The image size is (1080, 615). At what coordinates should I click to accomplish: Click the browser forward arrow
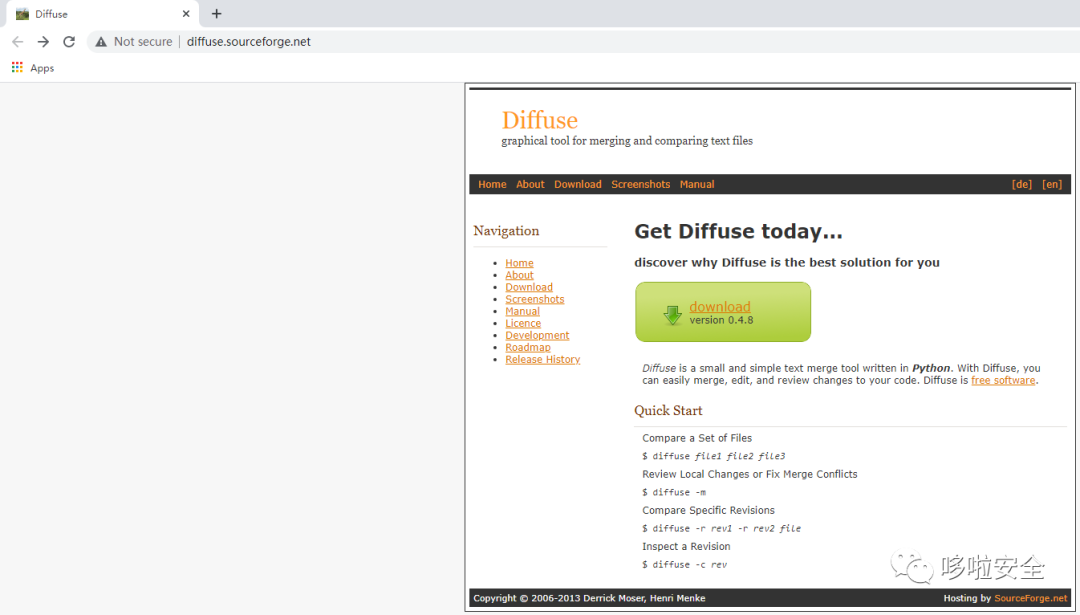tap(43, 42)
